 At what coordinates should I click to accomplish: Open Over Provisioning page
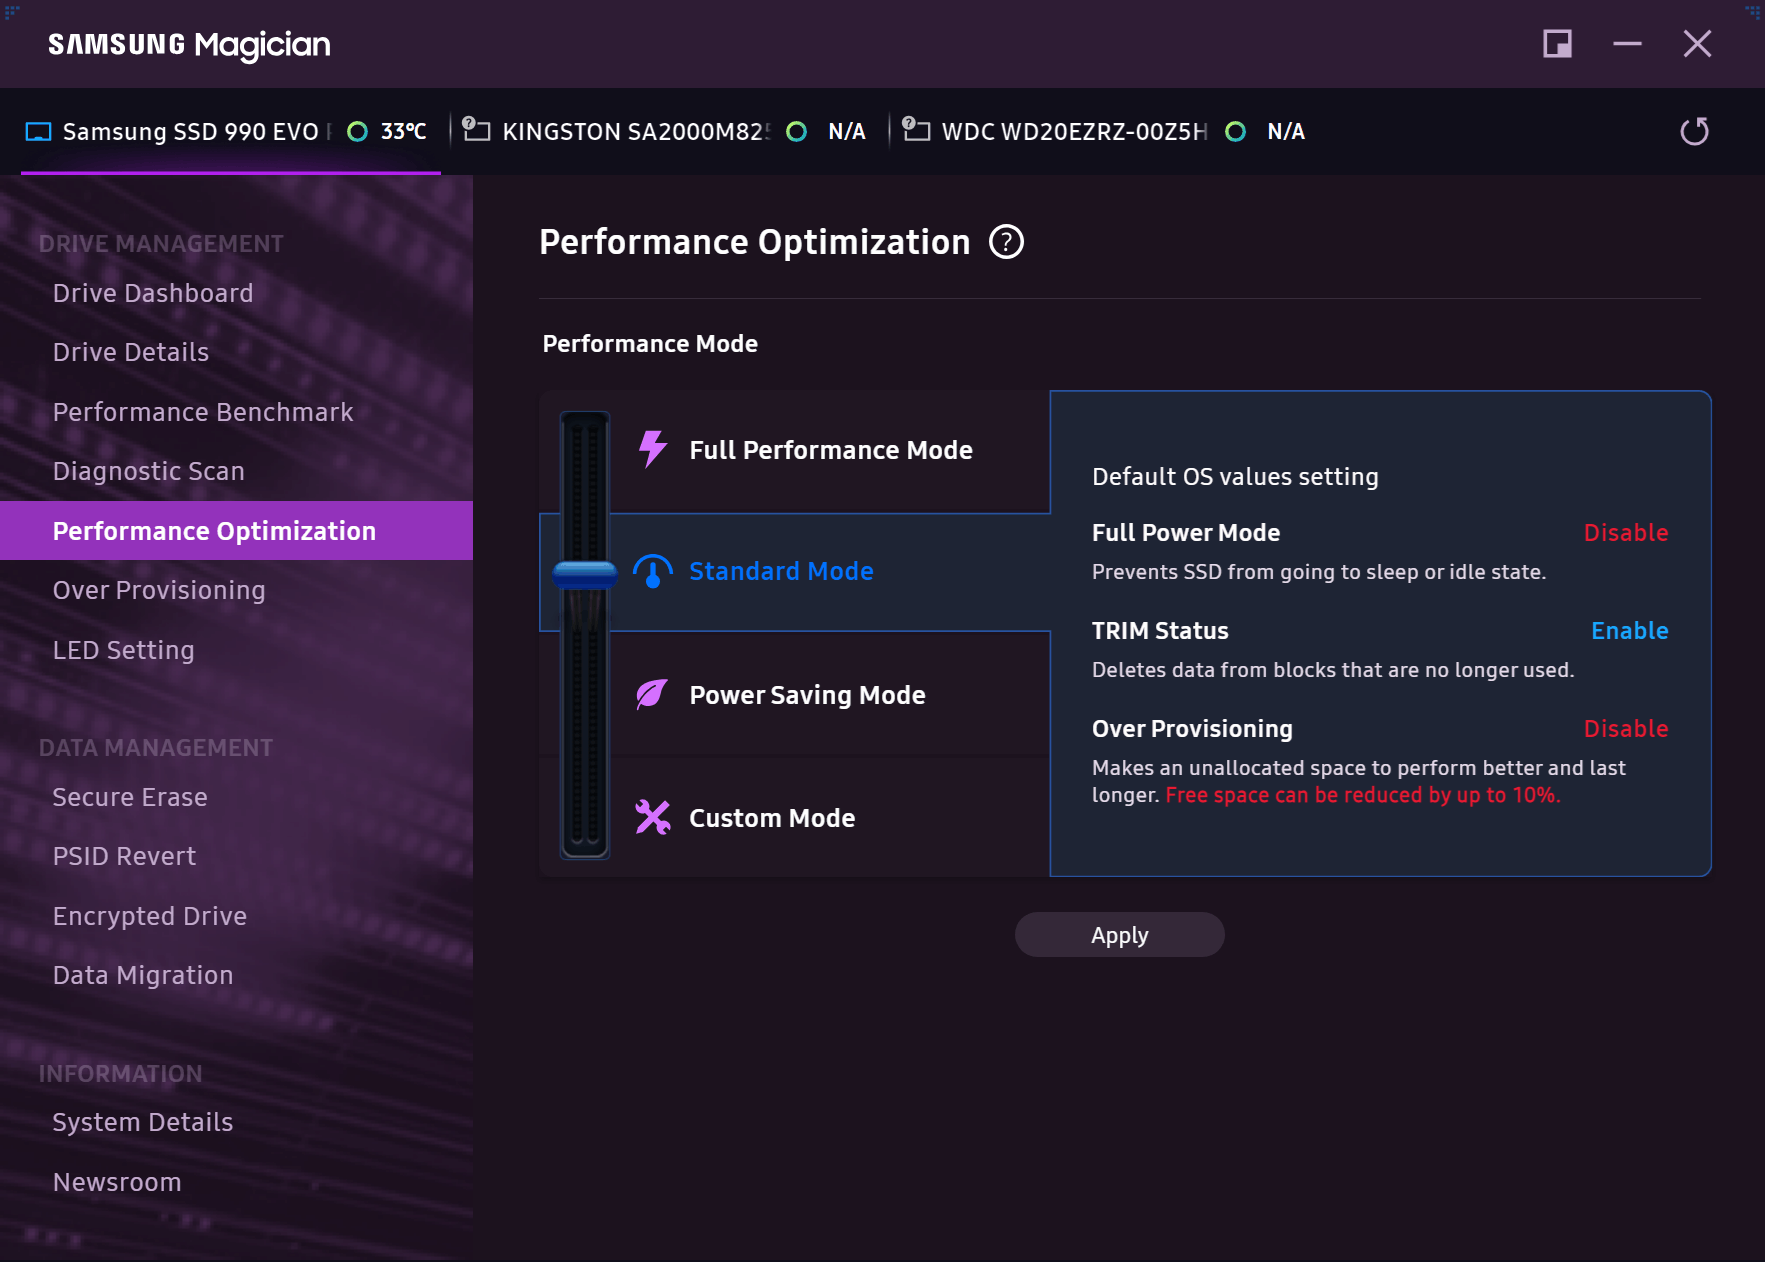(159, 590)
